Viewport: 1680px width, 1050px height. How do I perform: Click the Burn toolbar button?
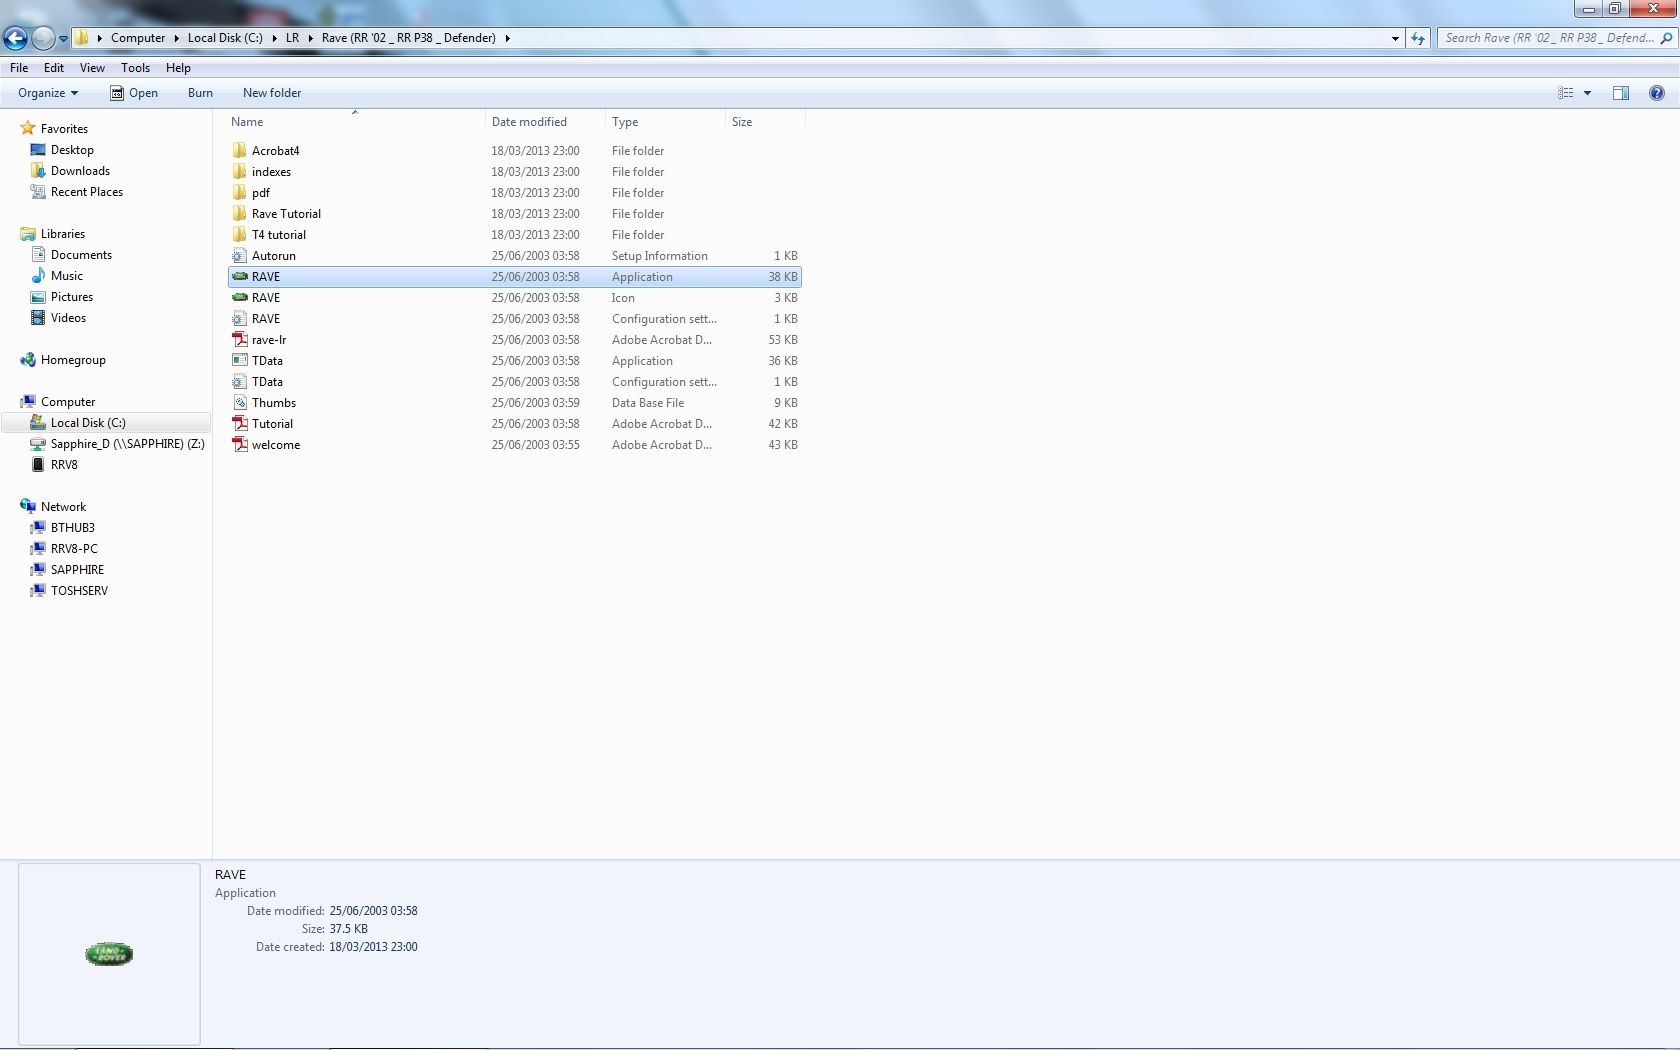200,93
